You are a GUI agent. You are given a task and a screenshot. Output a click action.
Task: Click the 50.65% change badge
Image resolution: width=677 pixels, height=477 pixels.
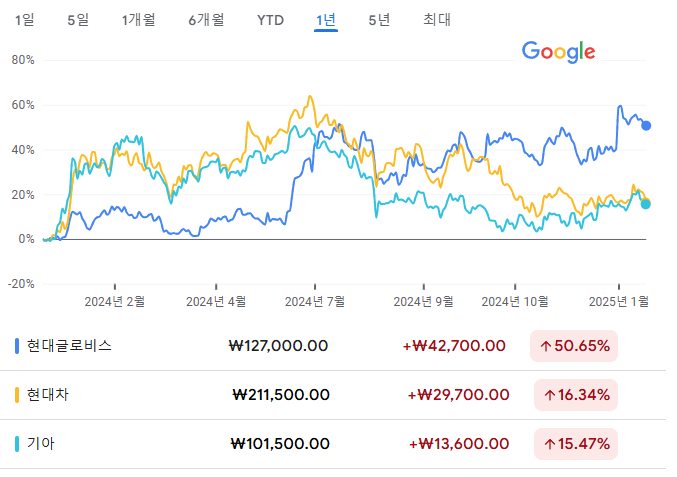[x=574, y=346]
